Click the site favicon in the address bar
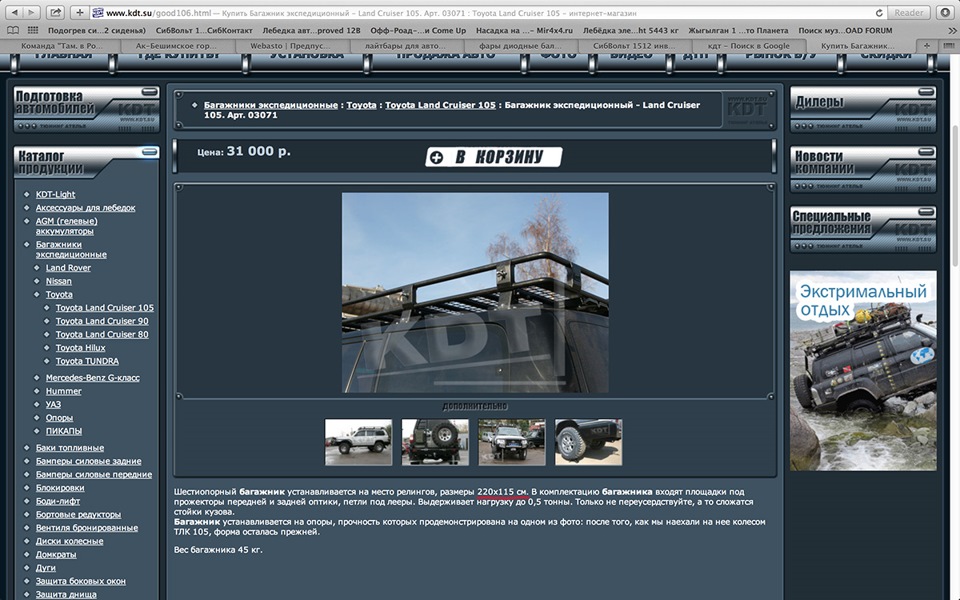 [97, 12]
